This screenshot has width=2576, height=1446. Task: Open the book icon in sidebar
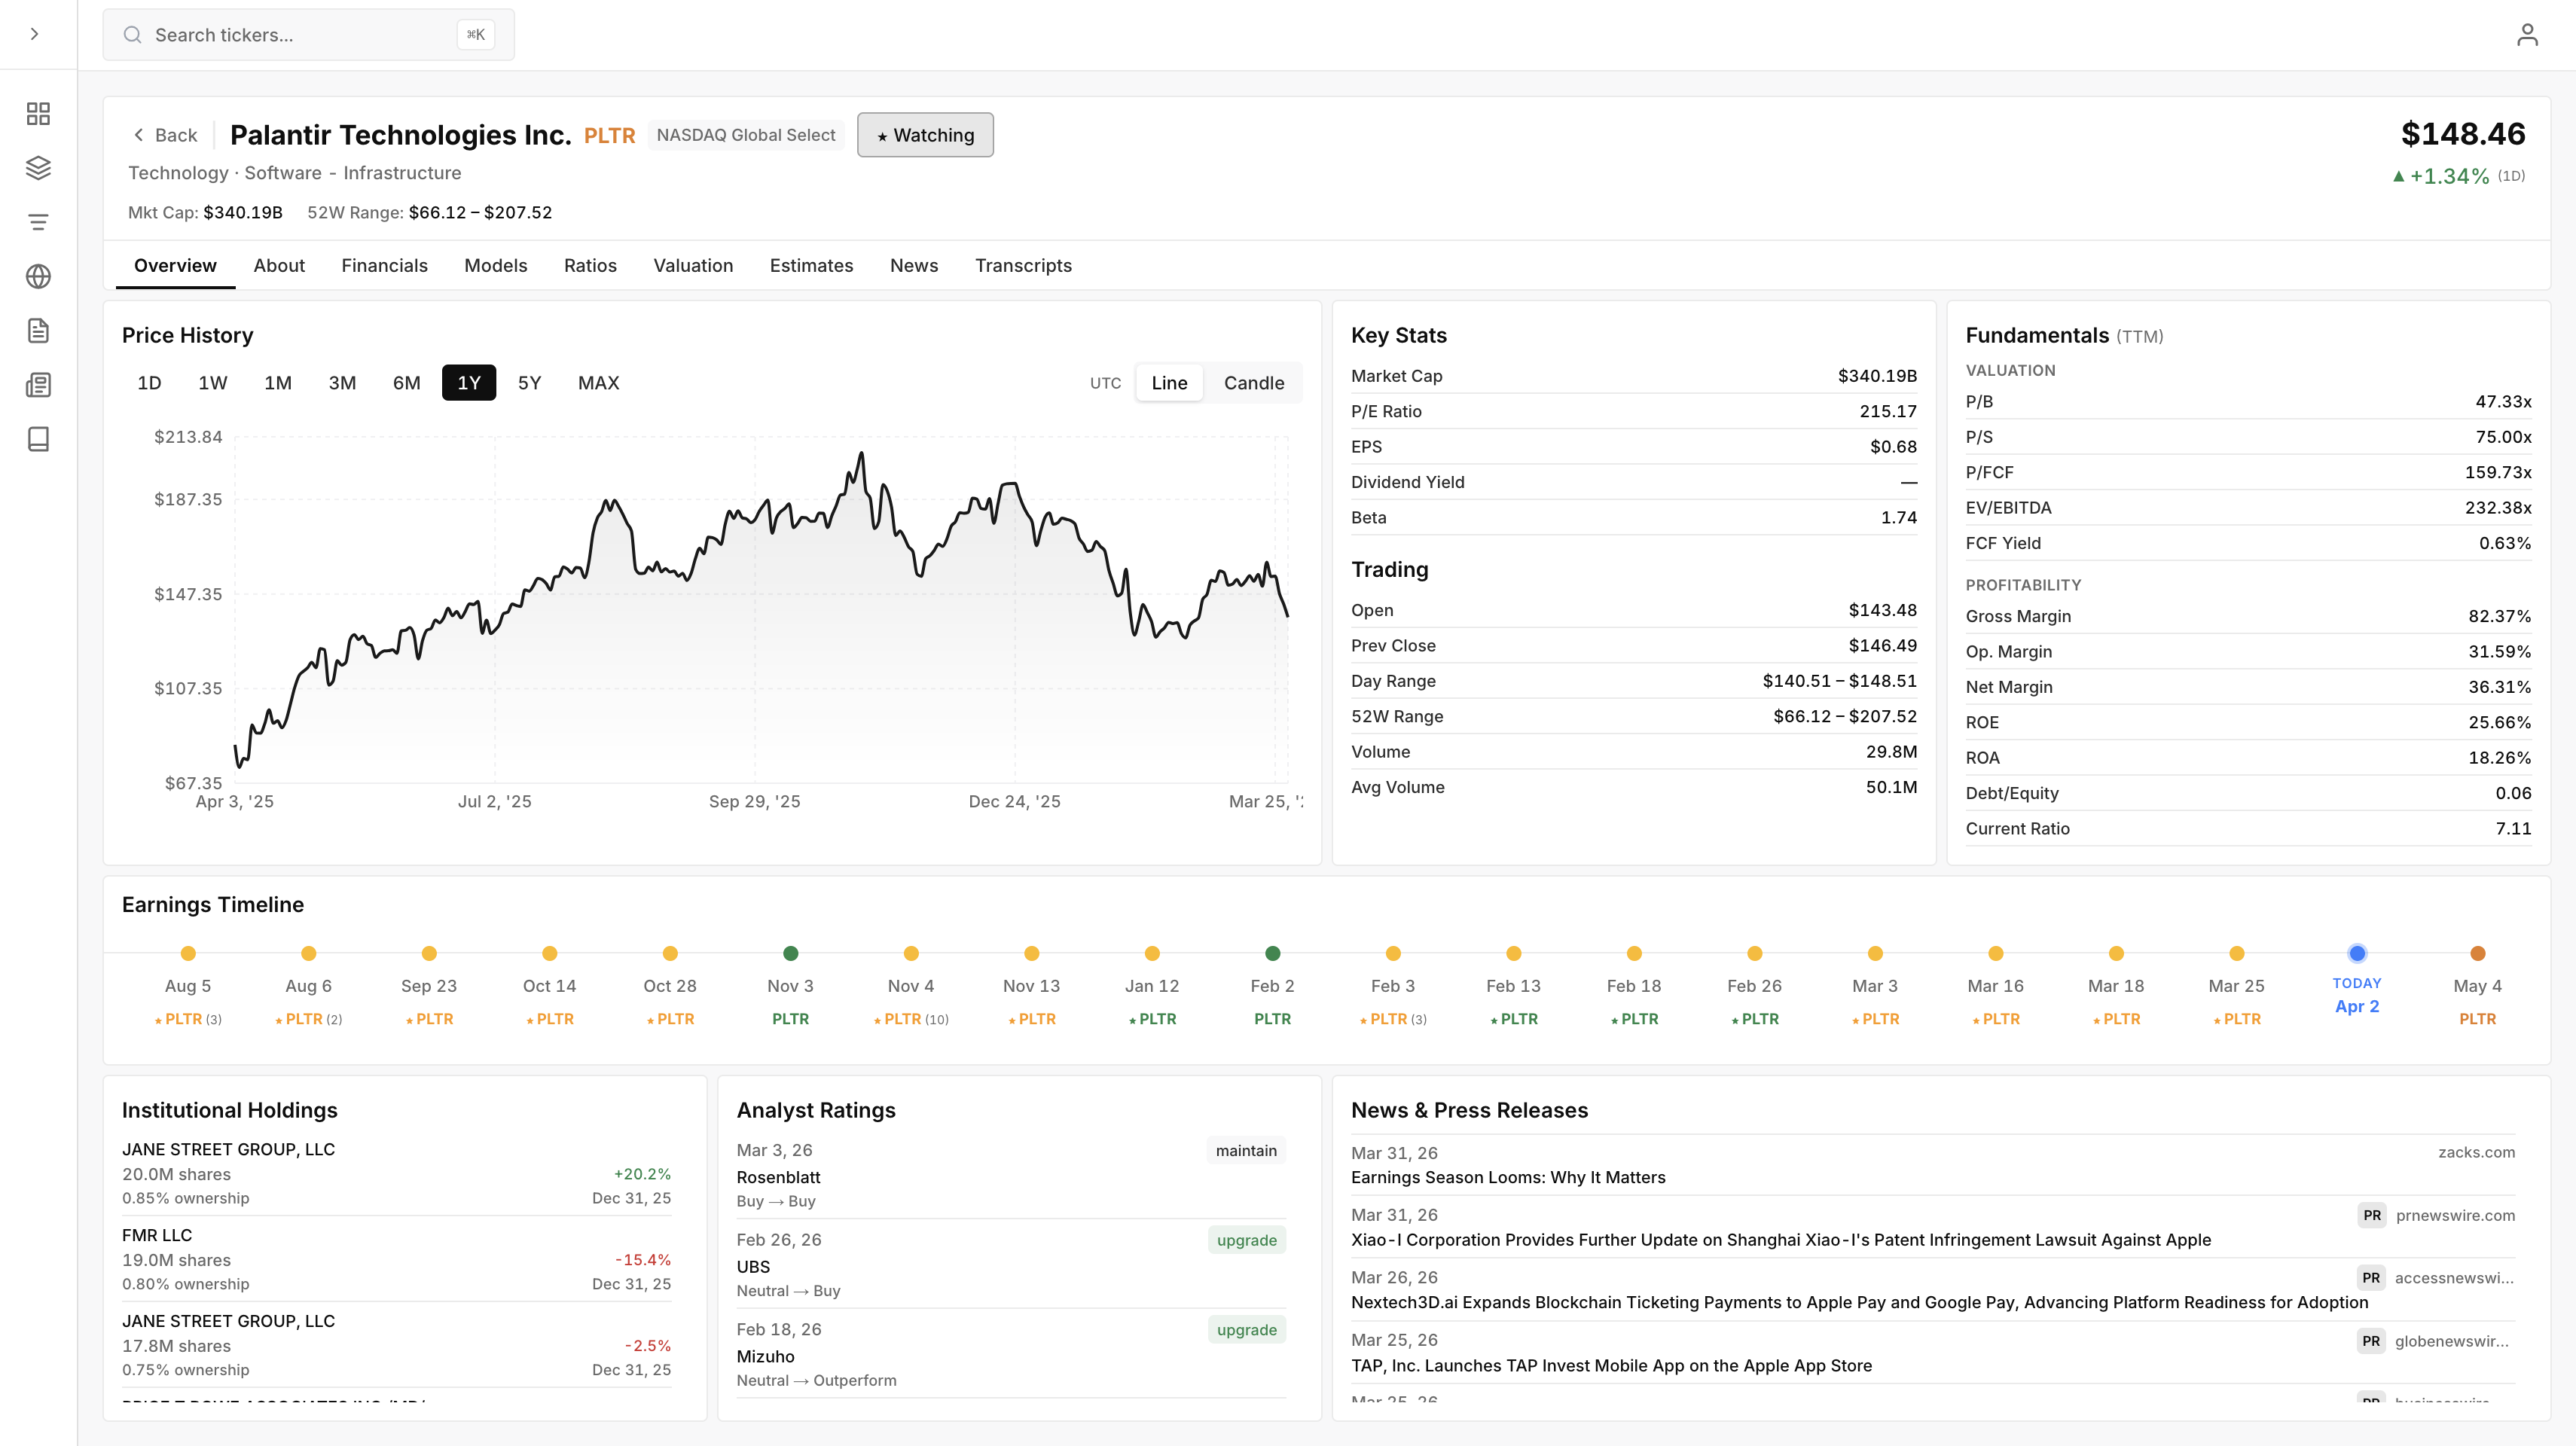pyautogui.click(x=38, y=439)
